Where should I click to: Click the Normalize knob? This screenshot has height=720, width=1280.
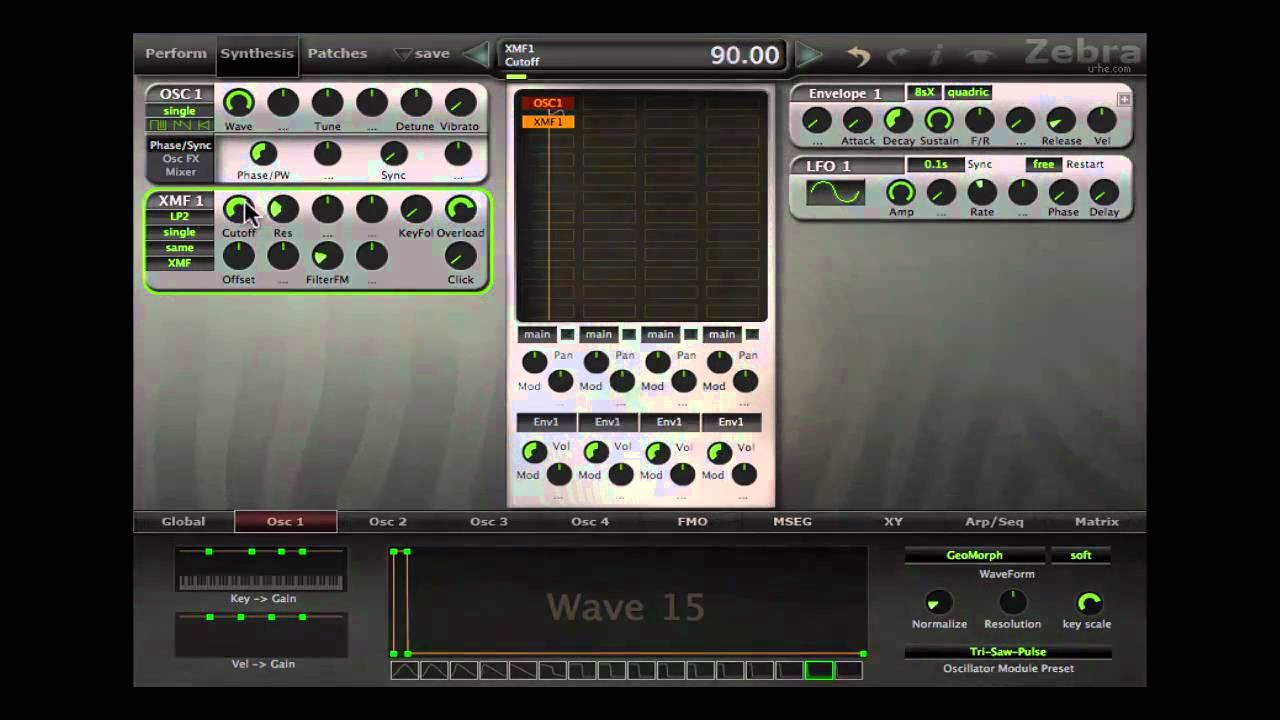[x=939, y=602]
